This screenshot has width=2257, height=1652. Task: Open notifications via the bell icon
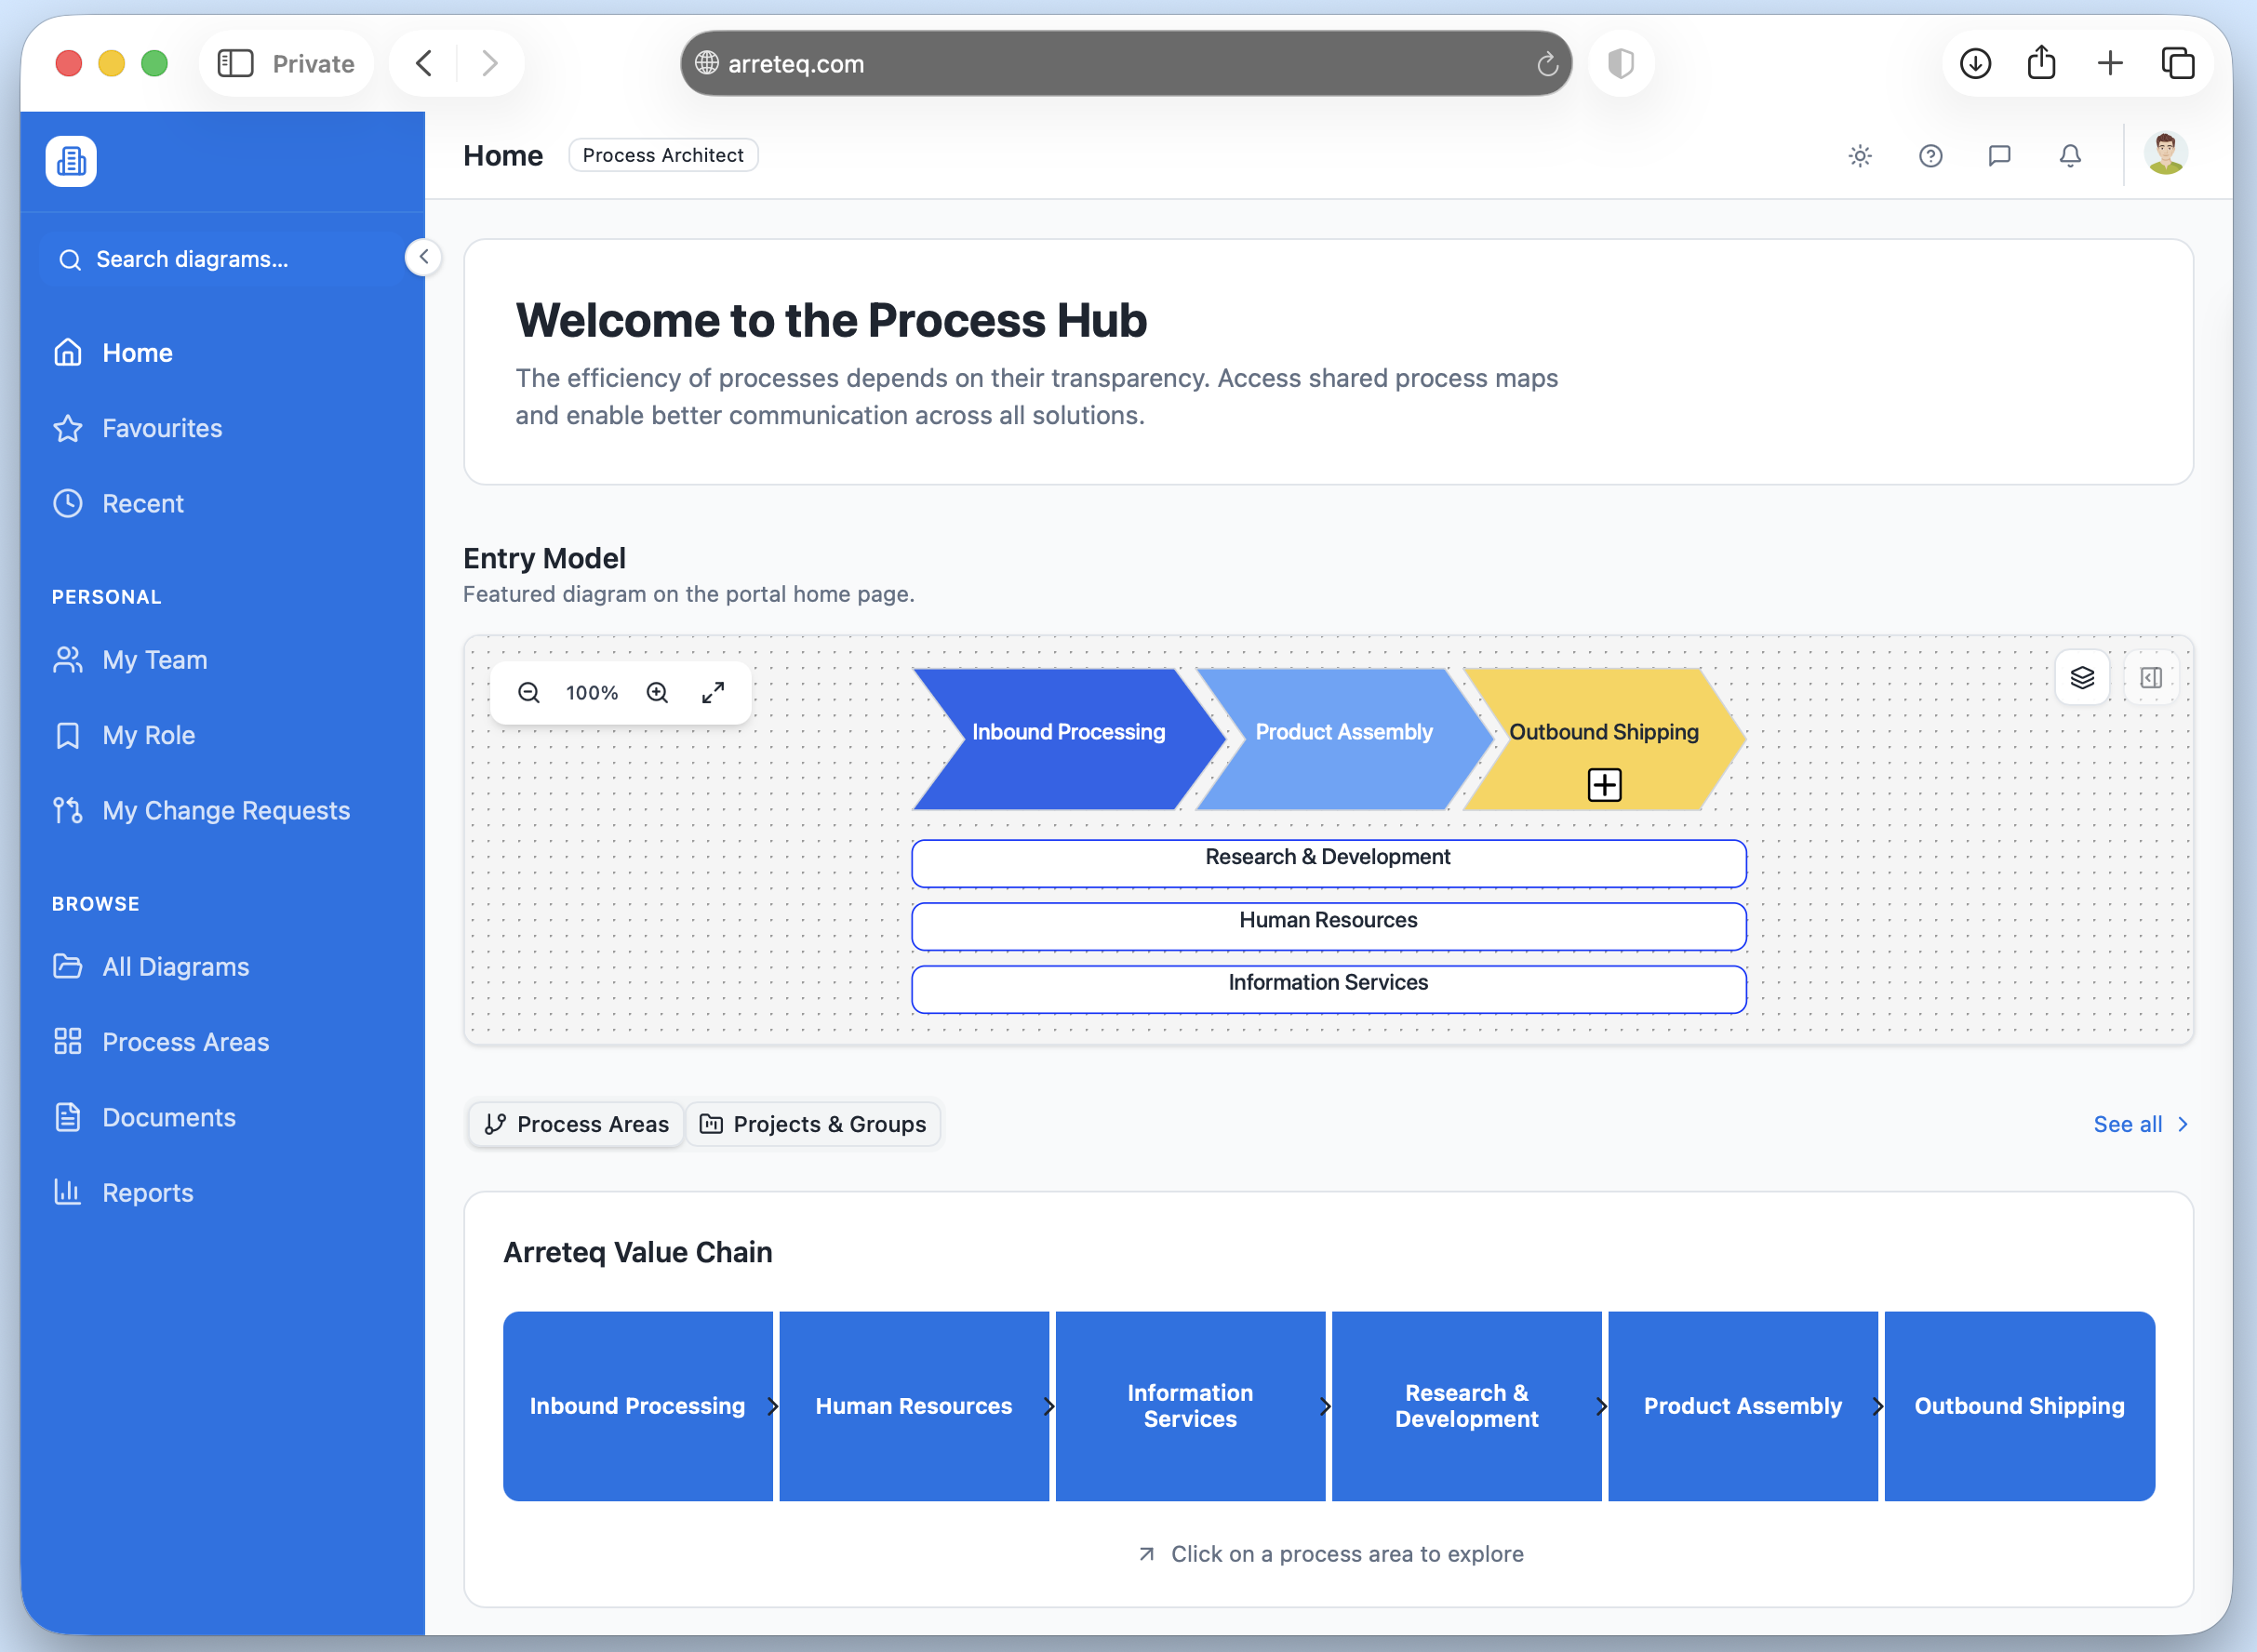coord(2070,156)
